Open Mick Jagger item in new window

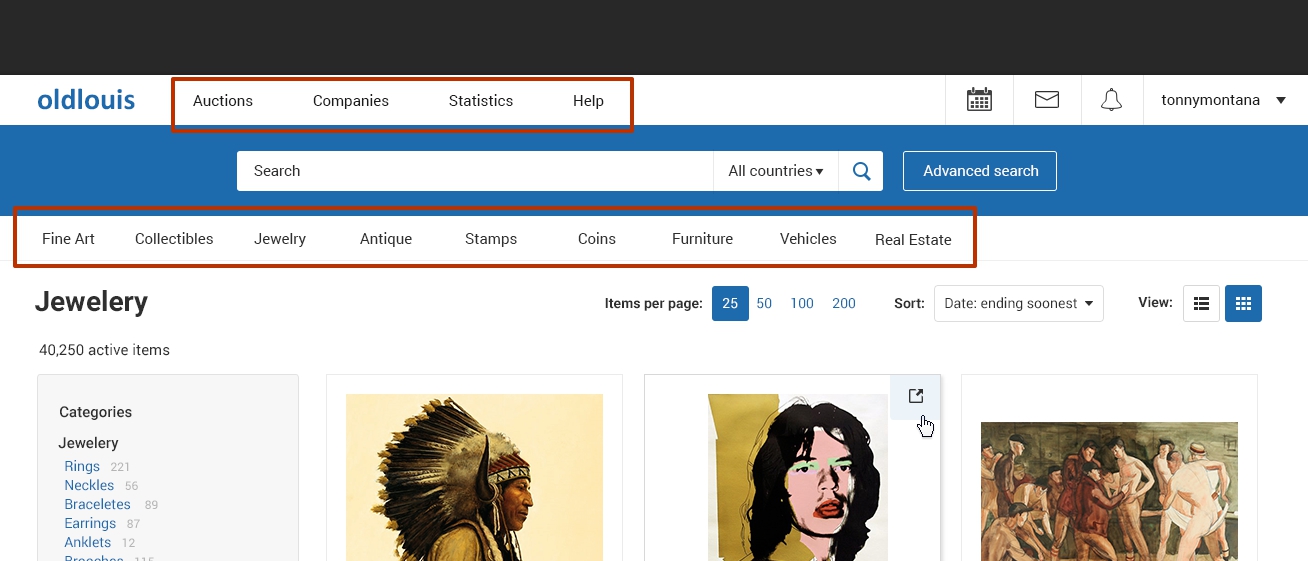tap(915, 396)
